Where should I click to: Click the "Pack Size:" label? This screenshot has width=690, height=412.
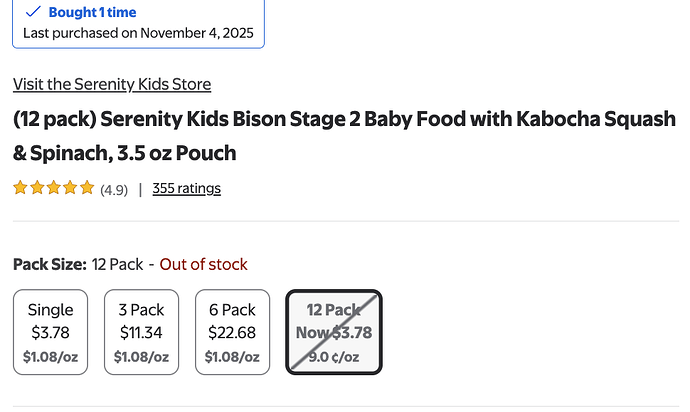50,264
